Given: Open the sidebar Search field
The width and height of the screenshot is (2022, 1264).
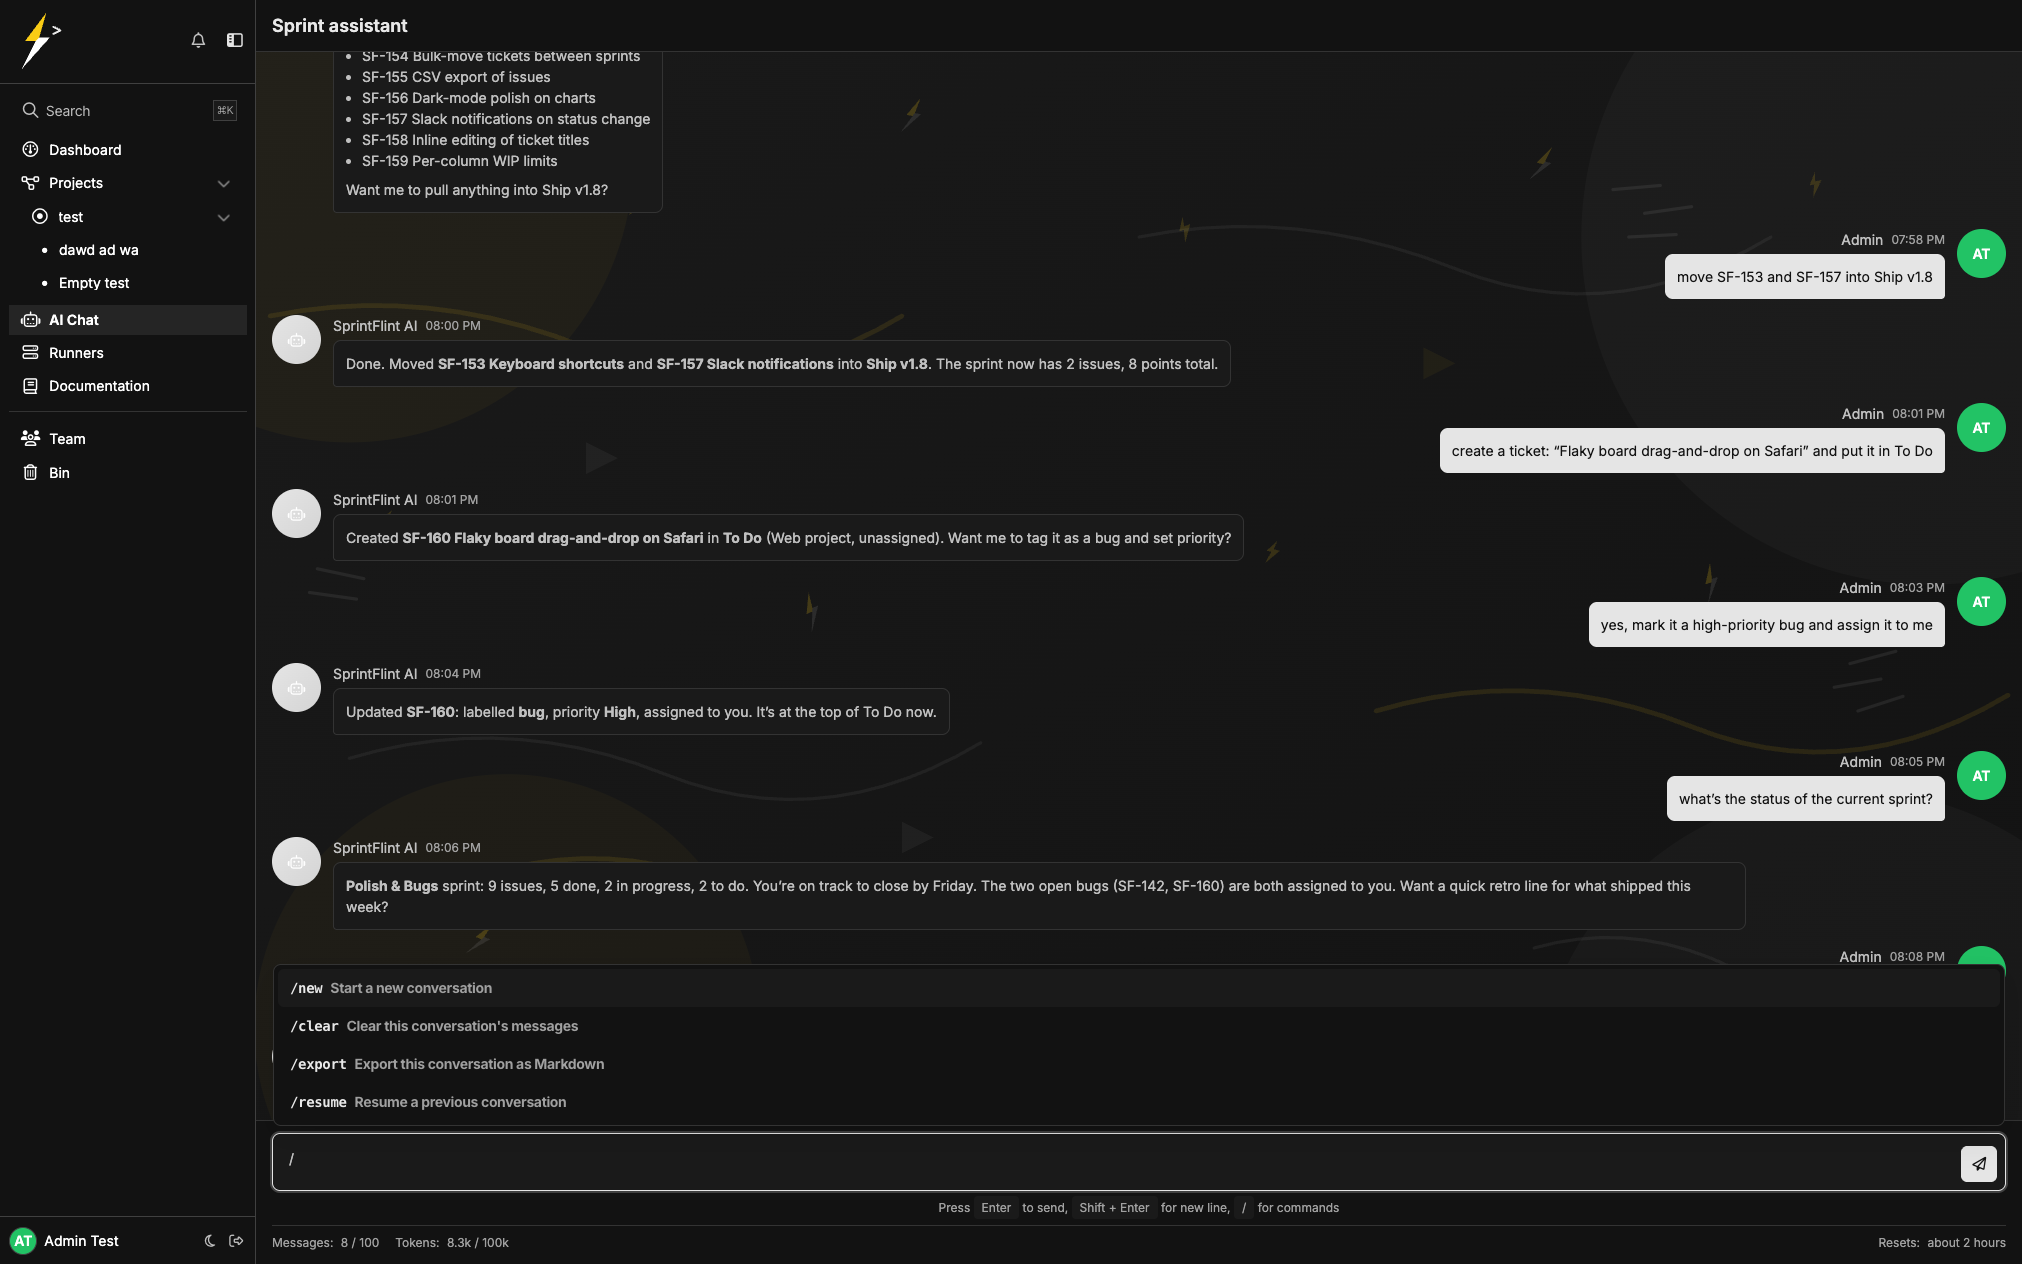Looking at the screenshot, I should pos(128,110).
